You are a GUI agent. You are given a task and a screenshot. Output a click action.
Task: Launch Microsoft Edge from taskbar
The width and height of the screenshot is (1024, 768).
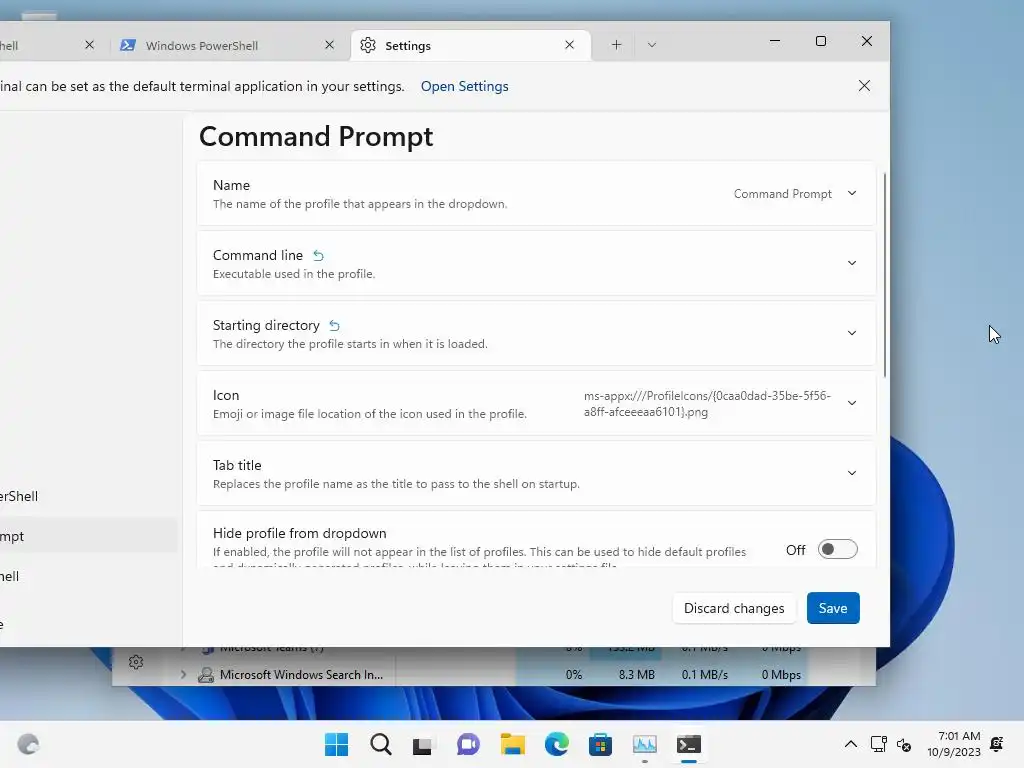click(556, 744)
